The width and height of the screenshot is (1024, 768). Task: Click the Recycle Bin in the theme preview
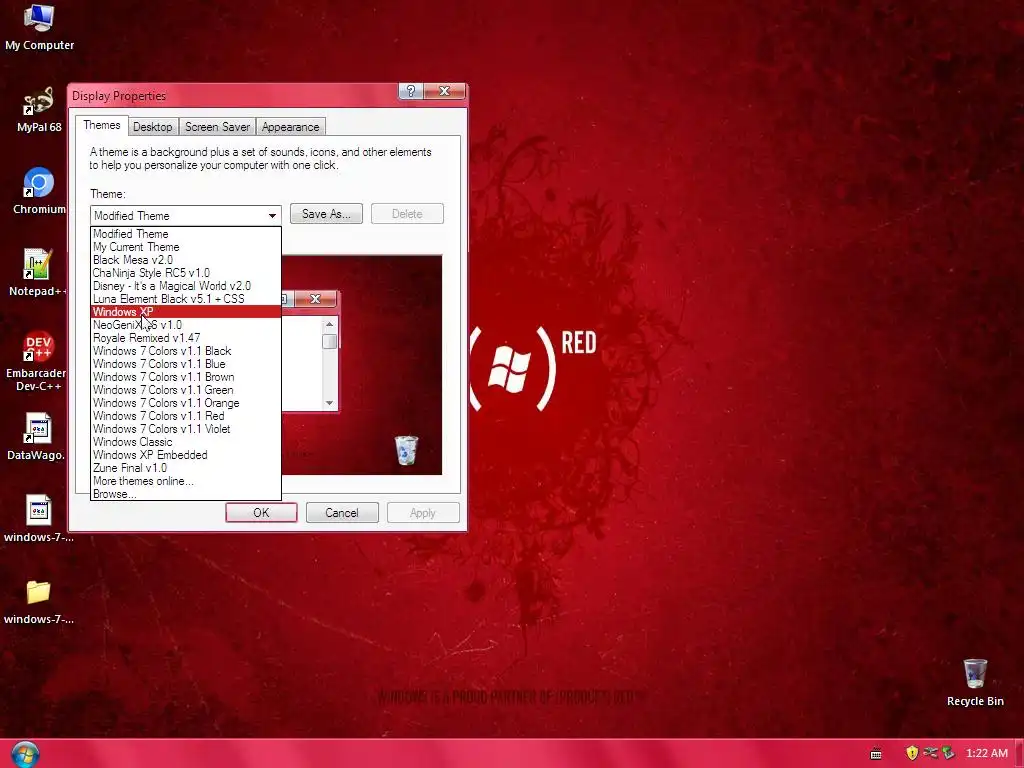406,451
